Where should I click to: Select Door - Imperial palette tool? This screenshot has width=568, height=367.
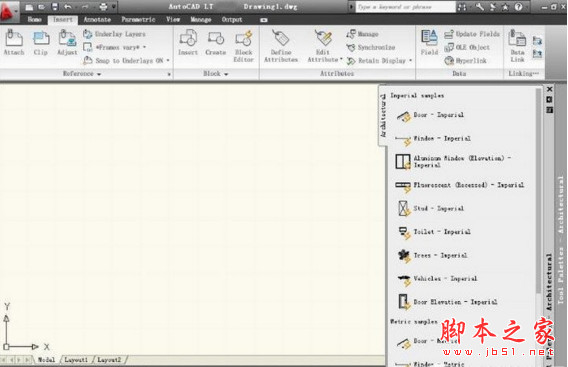point(429,116)
